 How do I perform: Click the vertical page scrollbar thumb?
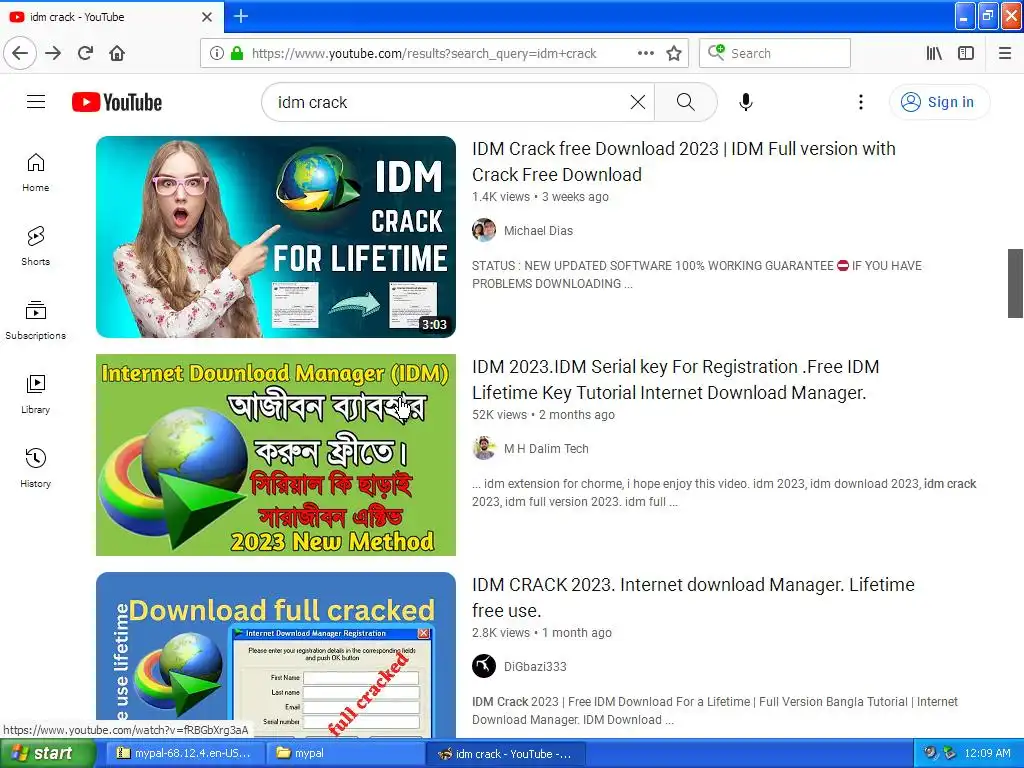[x=1015, y=283]
